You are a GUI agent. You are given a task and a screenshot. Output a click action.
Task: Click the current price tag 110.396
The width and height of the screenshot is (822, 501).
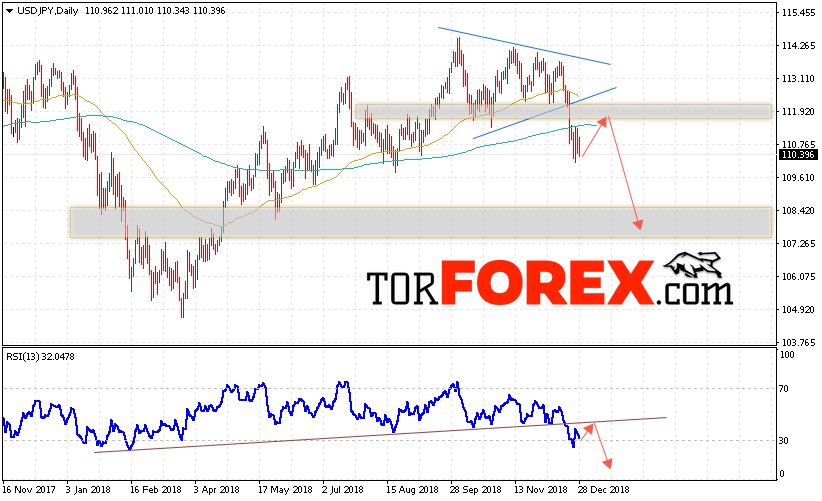798,155
